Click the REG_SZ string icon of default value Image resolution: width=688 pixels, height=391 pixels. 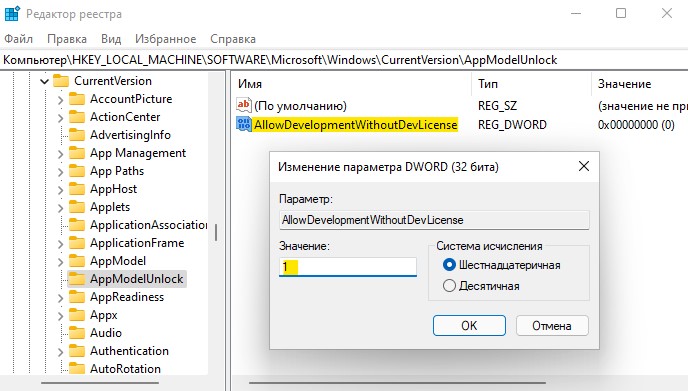pyautogui.click(x=244, y=105)
